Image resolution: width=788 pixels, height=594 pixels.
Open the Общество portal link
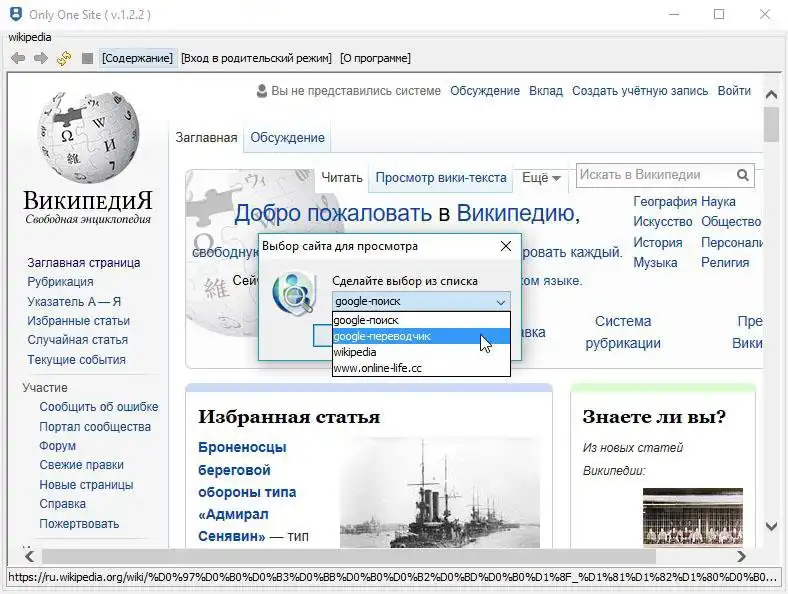tap(731, 222)
